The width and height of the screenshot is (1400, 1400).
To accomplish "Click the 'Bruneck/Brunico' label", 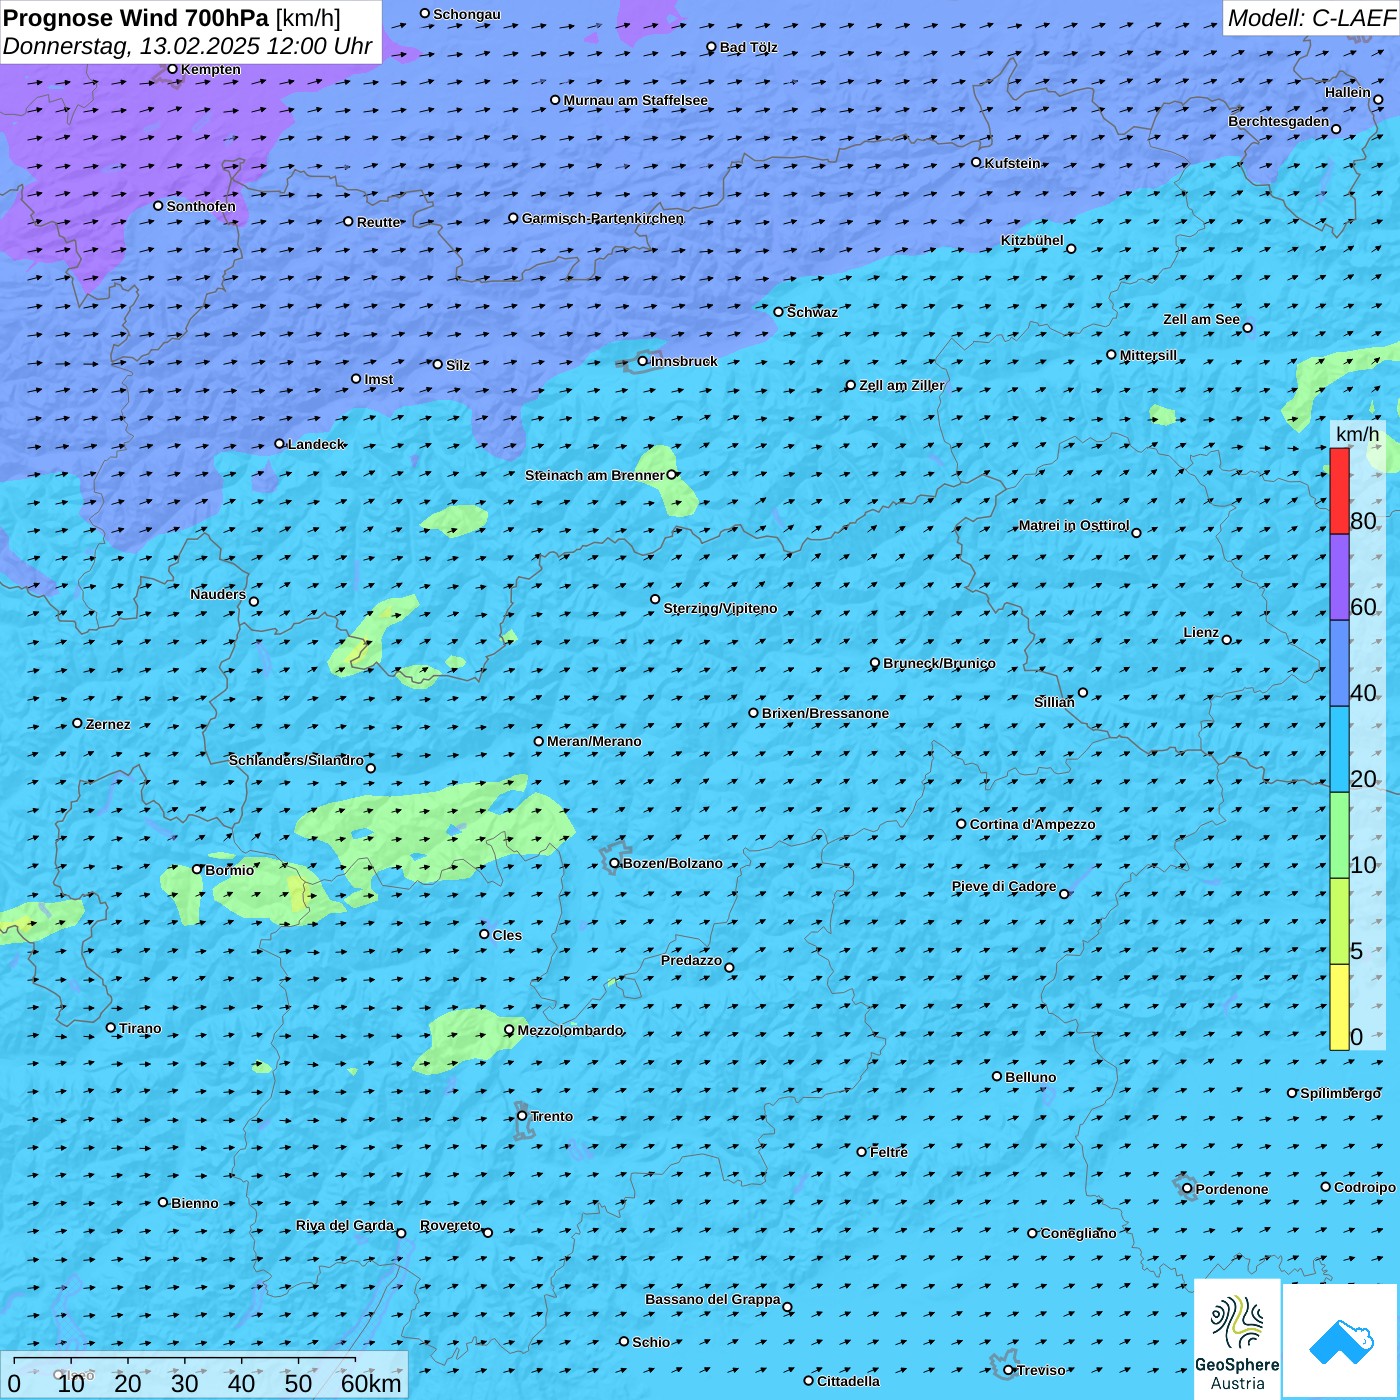I will (939, 663).
